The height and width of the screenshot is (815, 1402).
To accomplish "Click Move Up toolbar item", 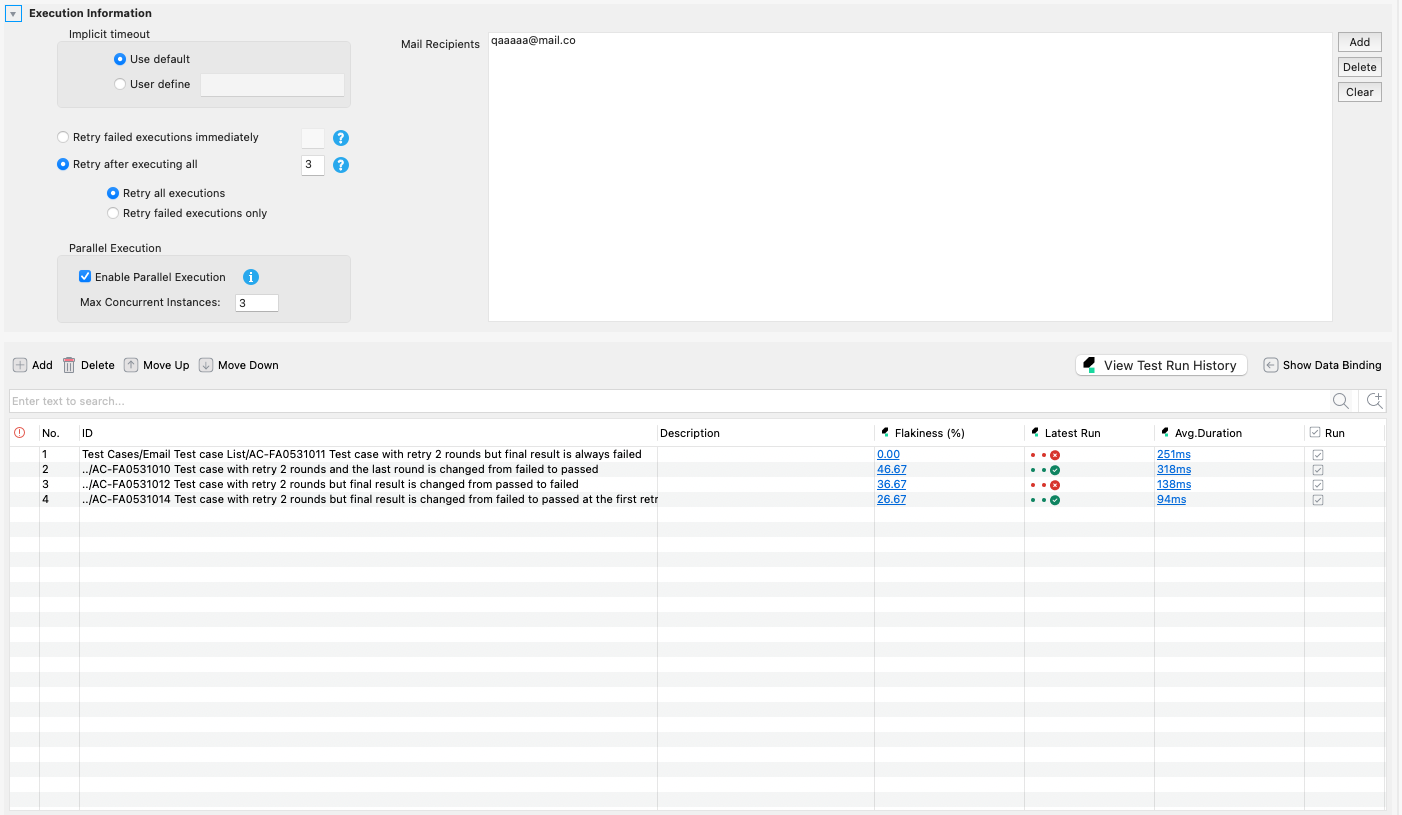I will coord(157,365).
